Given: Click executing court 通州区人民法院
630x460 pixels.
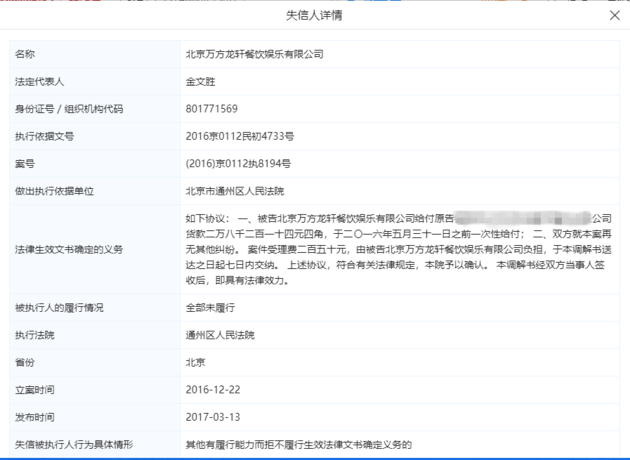Looking at the screenshot, I should click(x=220, y=335).
